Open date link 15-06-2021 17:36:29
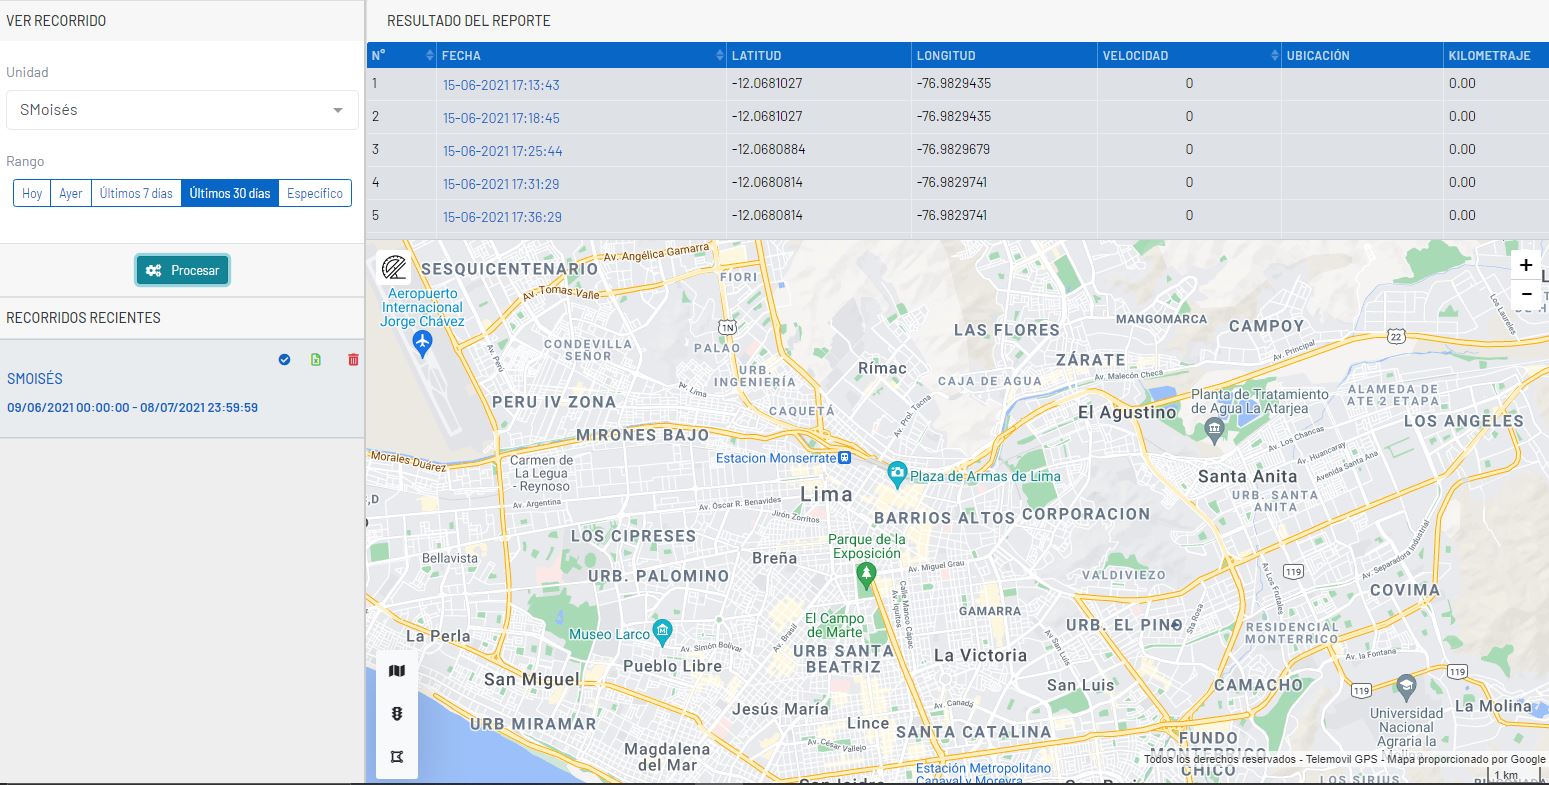 click(502, 217)
